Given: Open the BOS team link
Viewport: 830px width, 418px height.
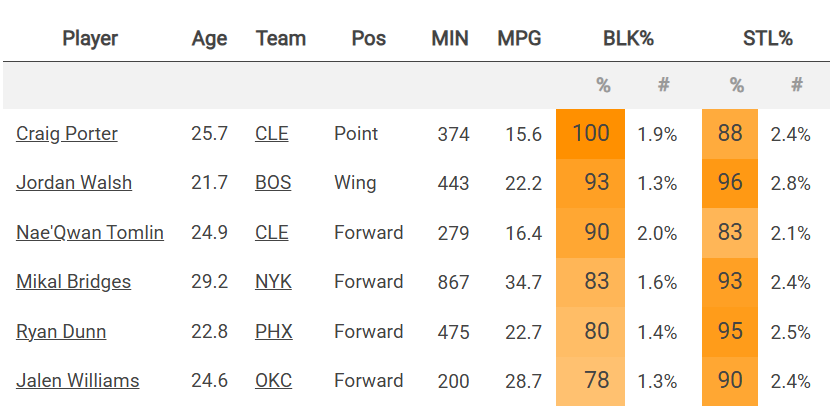Looking at the screenshot, I should click(272, 183).
